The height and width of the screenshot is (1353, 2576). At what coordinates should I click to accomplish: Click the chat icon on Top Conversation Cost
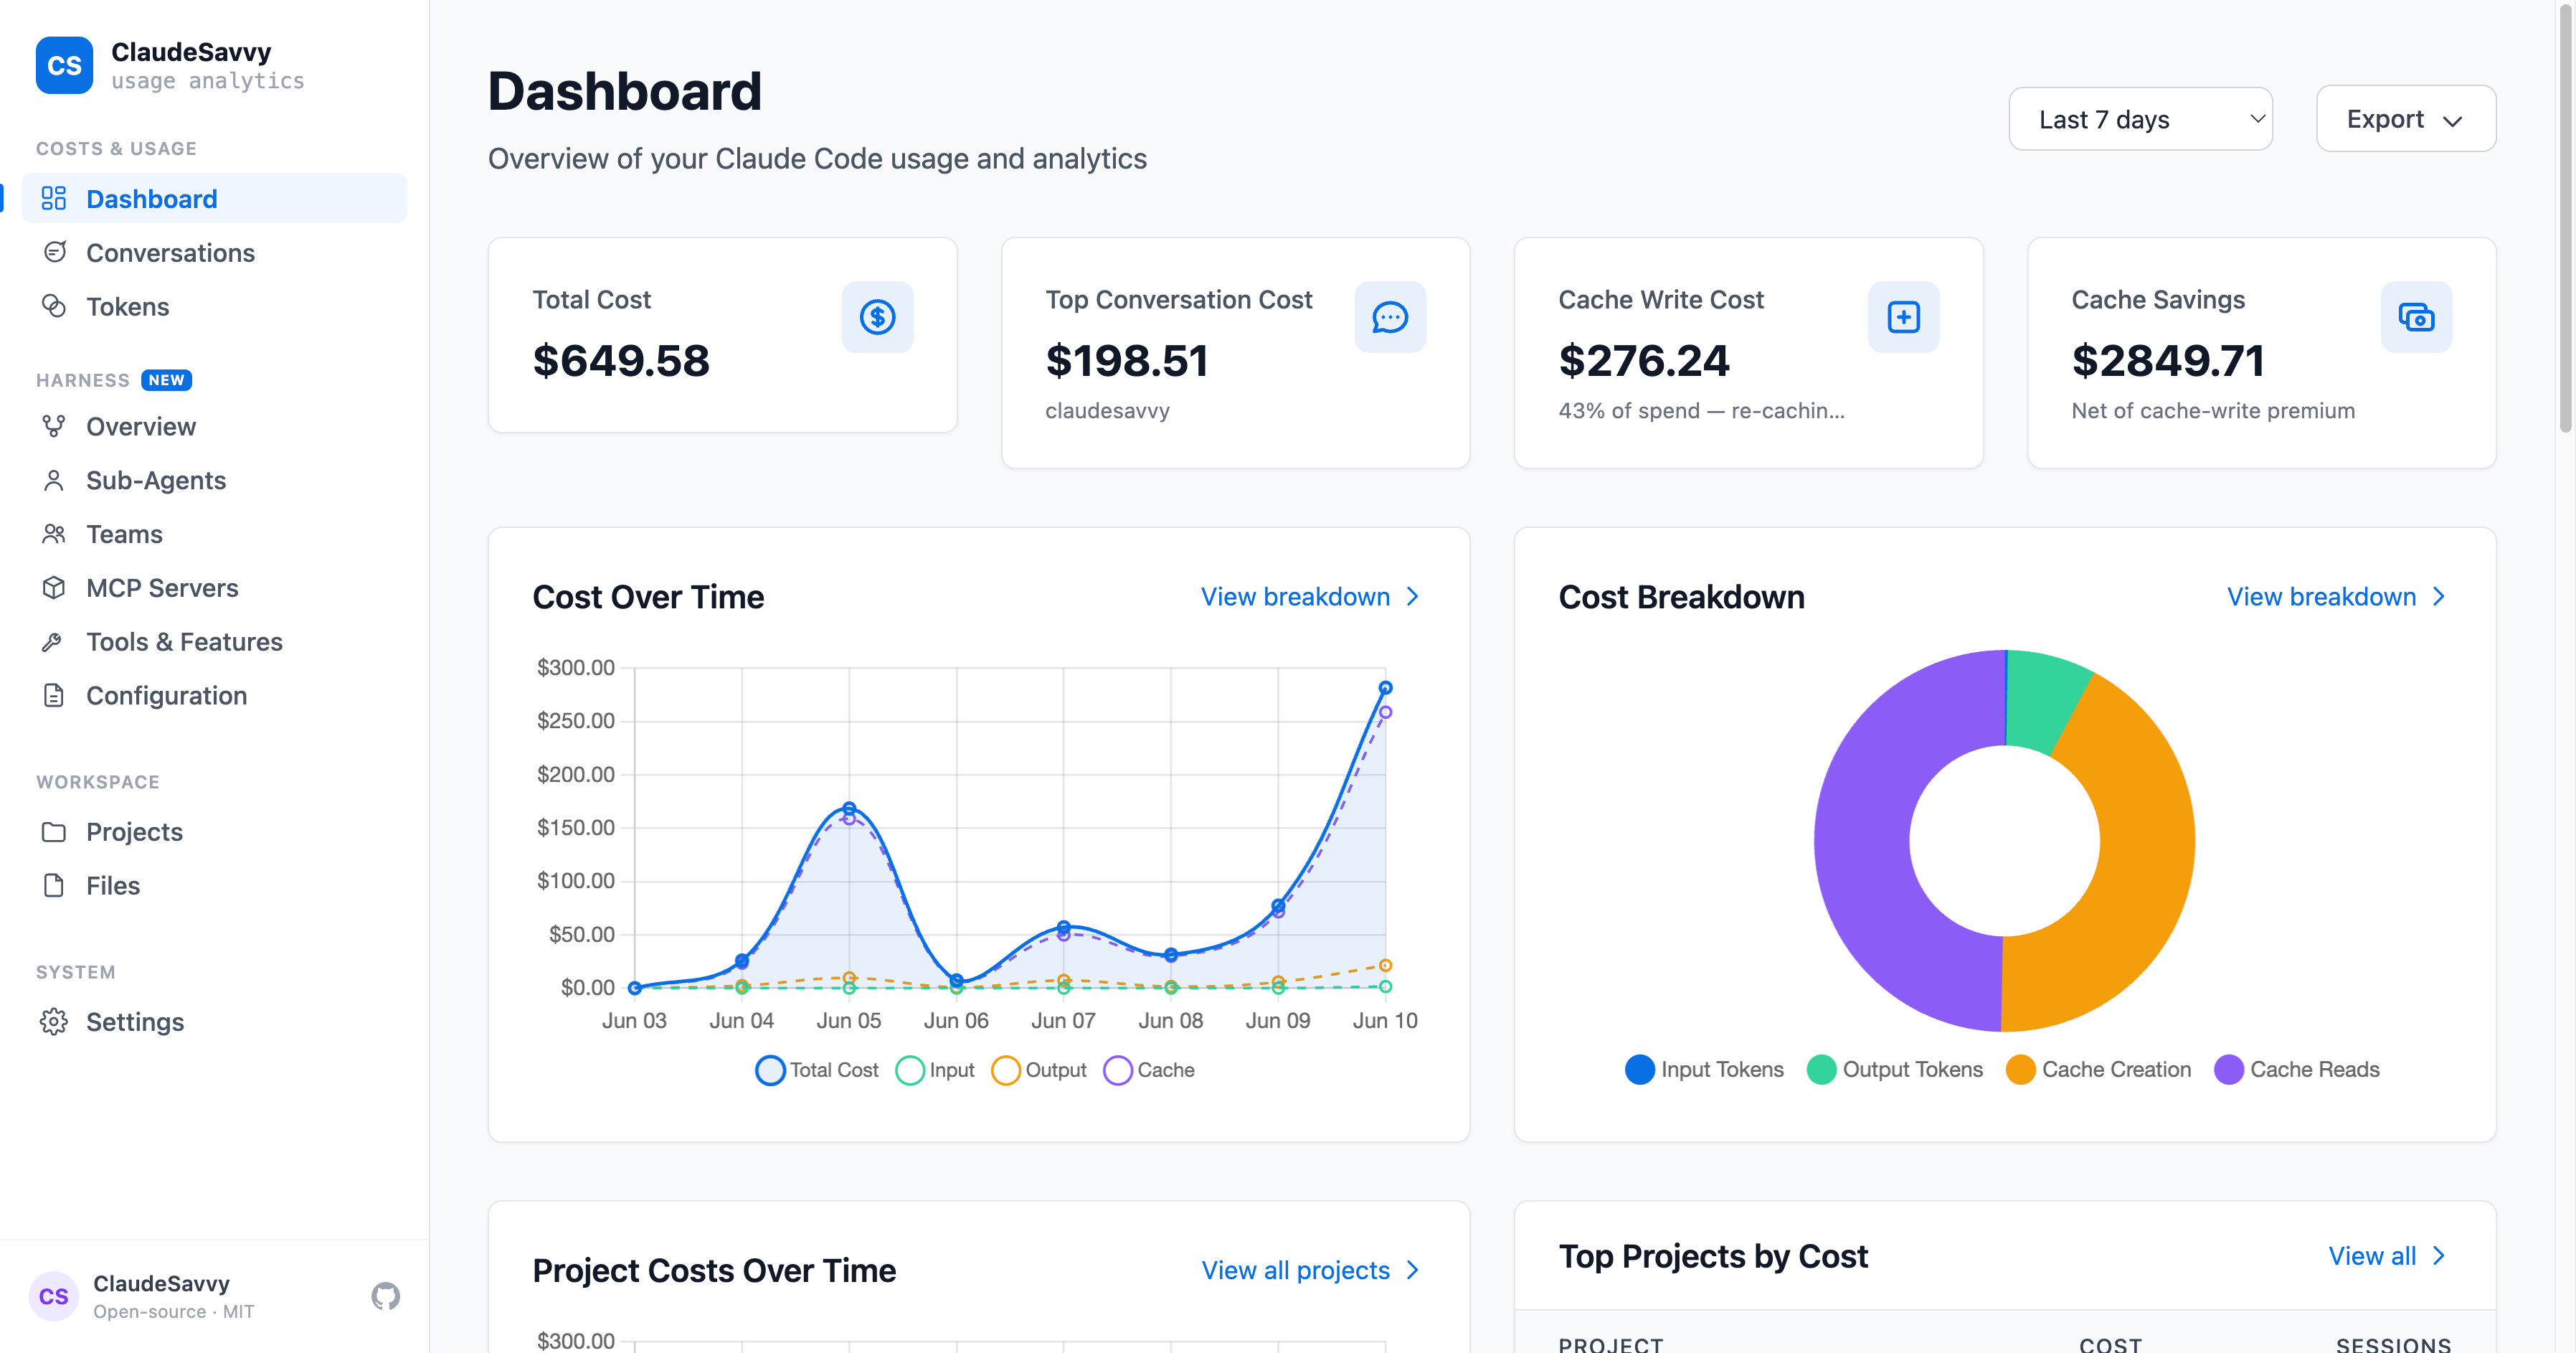coord(1390,317)
